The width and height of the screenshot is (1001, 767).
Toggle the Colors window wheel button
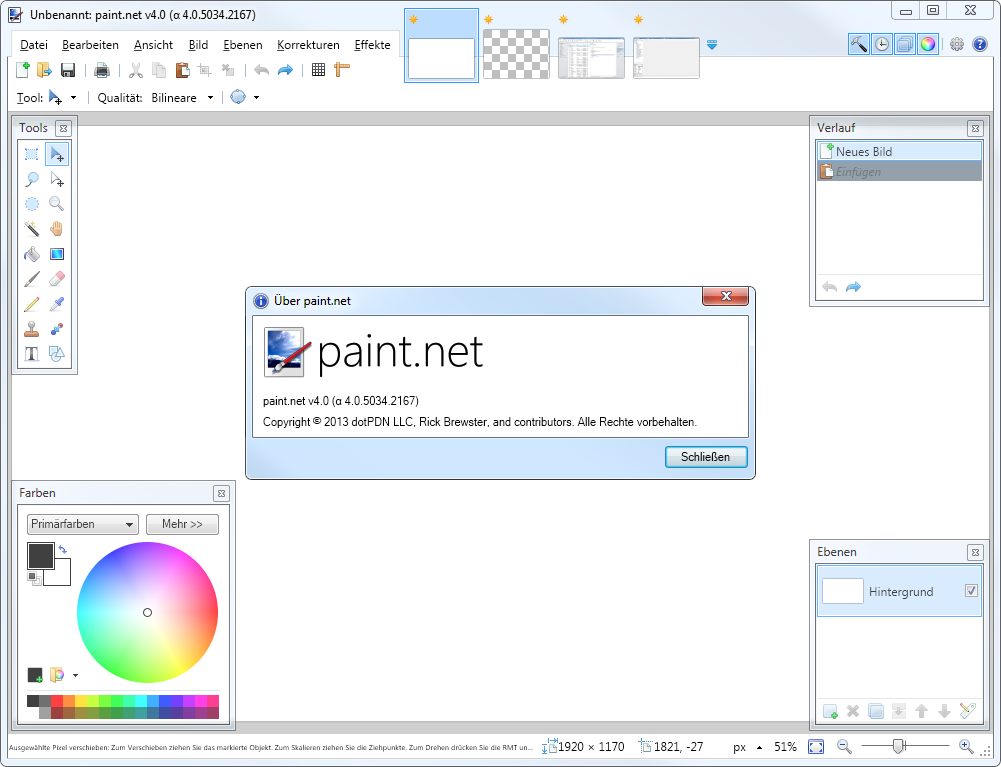[x=928, y=44]
